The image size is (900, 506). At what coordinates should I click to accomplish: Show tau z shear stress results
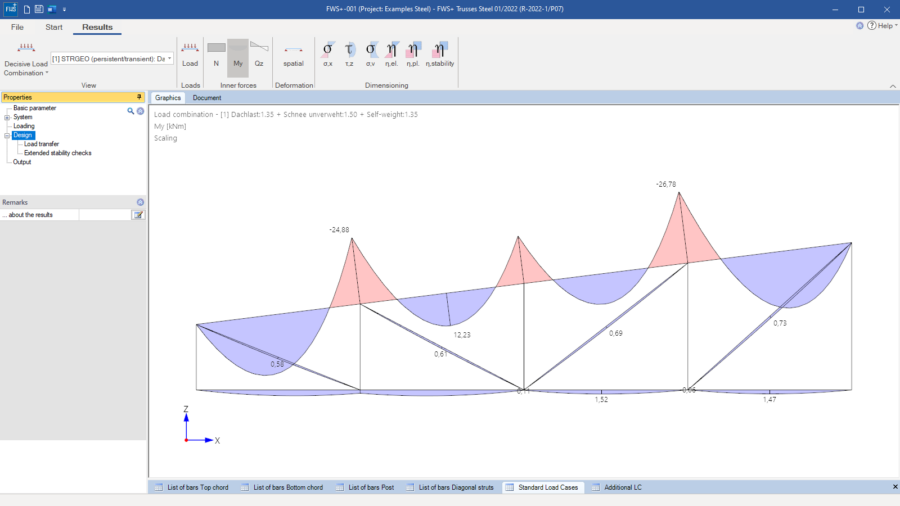349,55
